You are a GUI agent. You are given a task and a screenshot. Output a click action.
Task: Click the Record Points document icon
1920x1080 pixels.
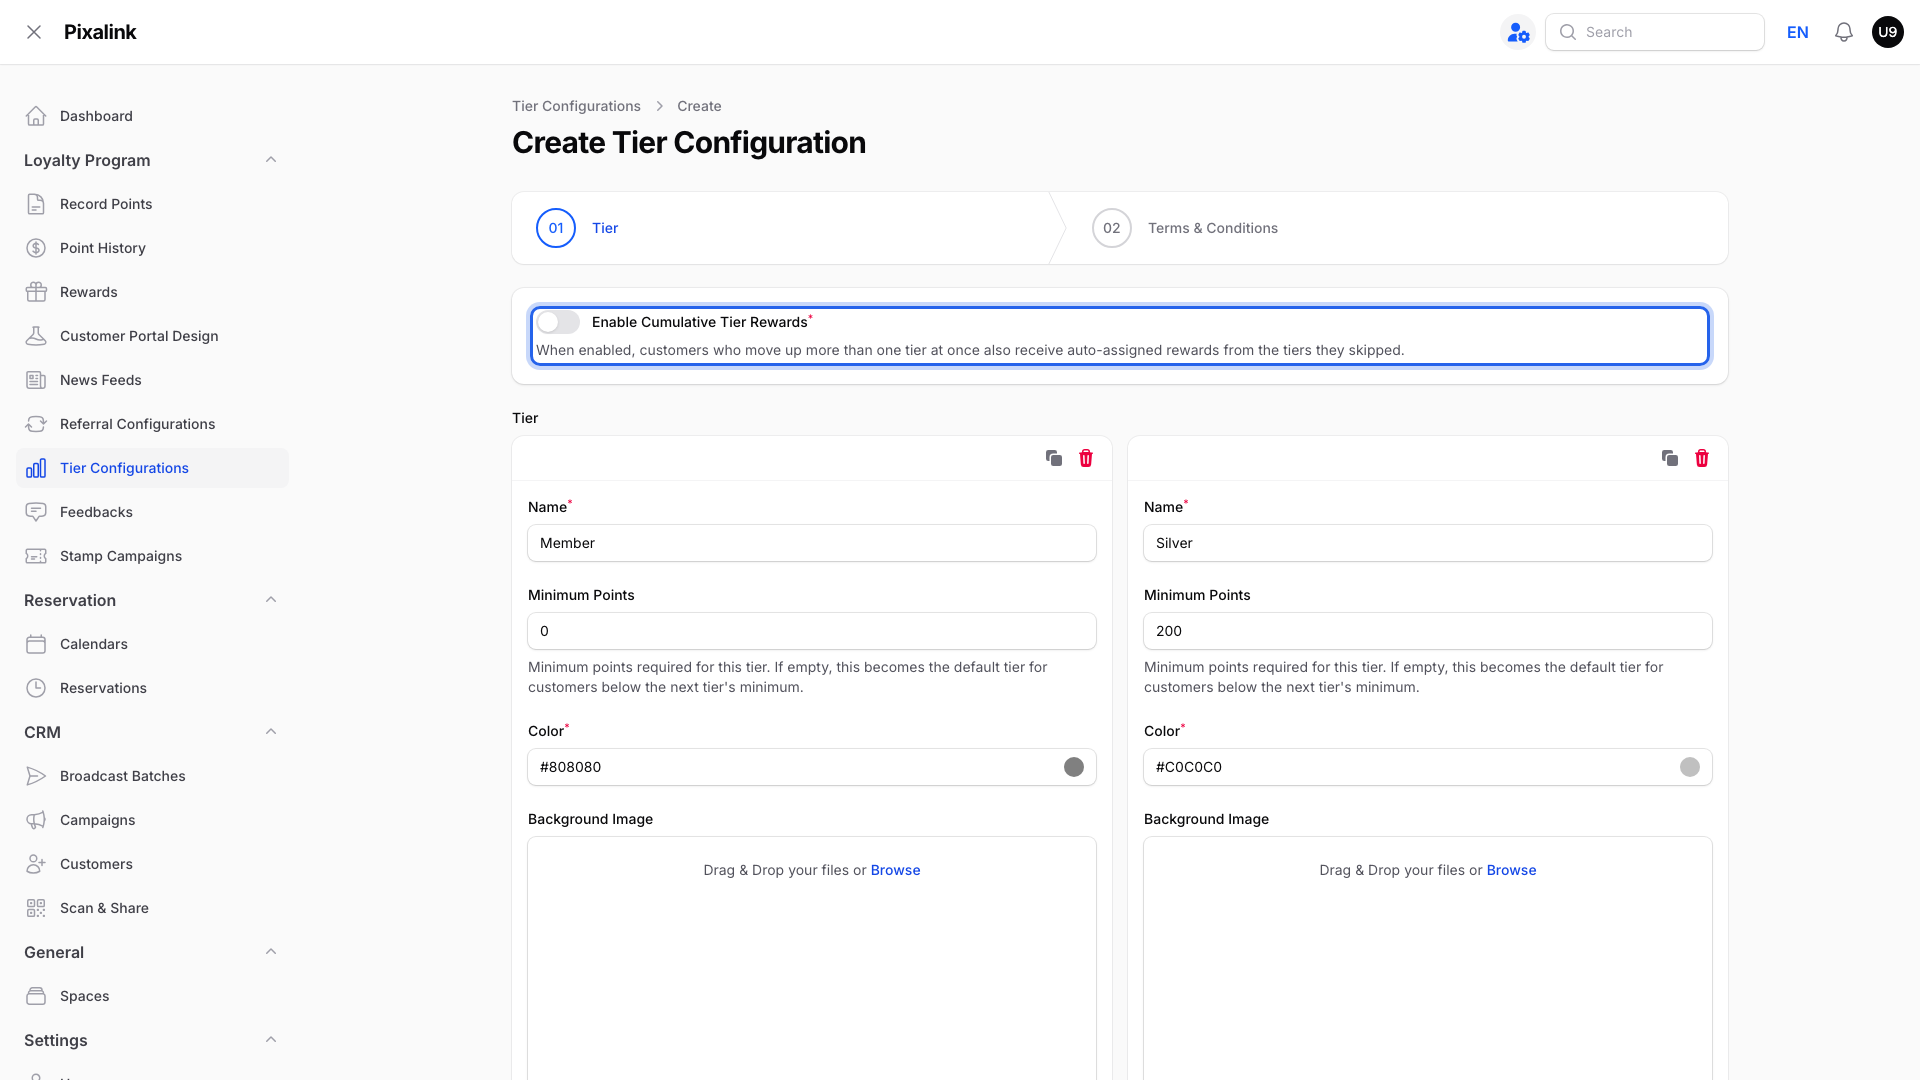[36, 204]
